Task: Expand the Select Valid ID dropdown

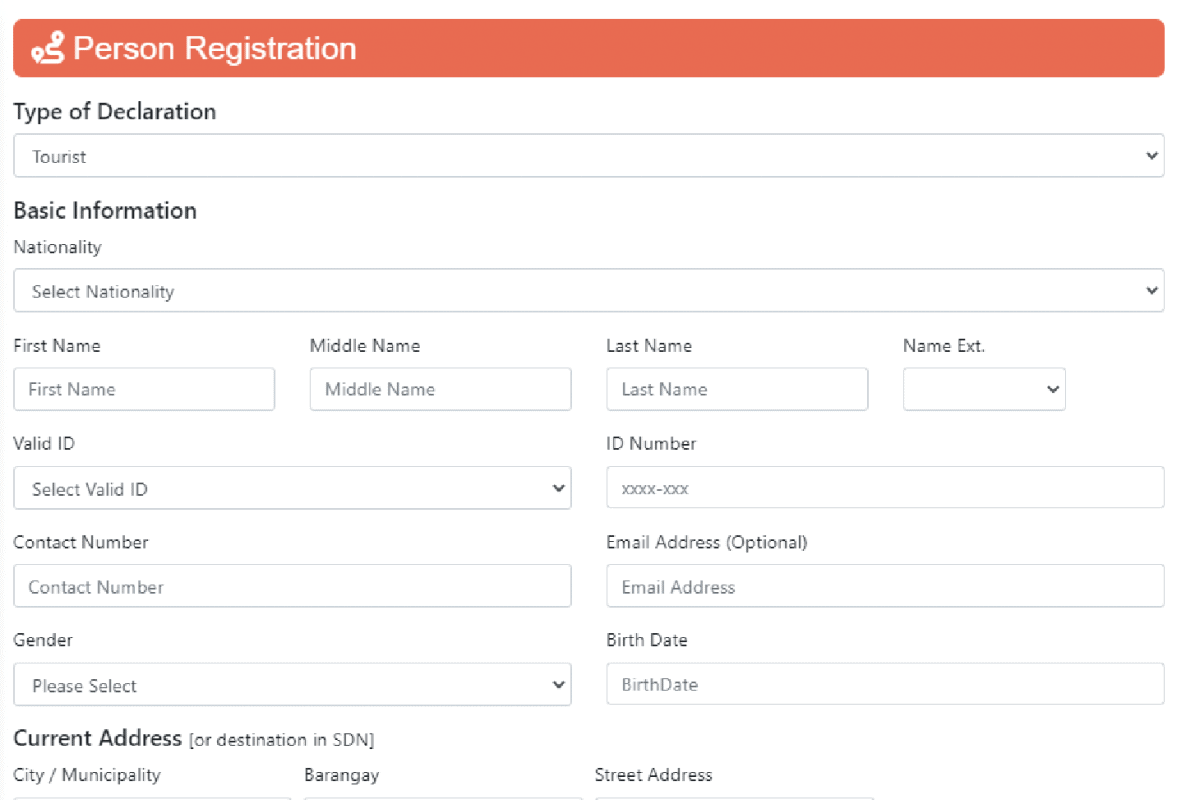Action: [x=292, y=488]
